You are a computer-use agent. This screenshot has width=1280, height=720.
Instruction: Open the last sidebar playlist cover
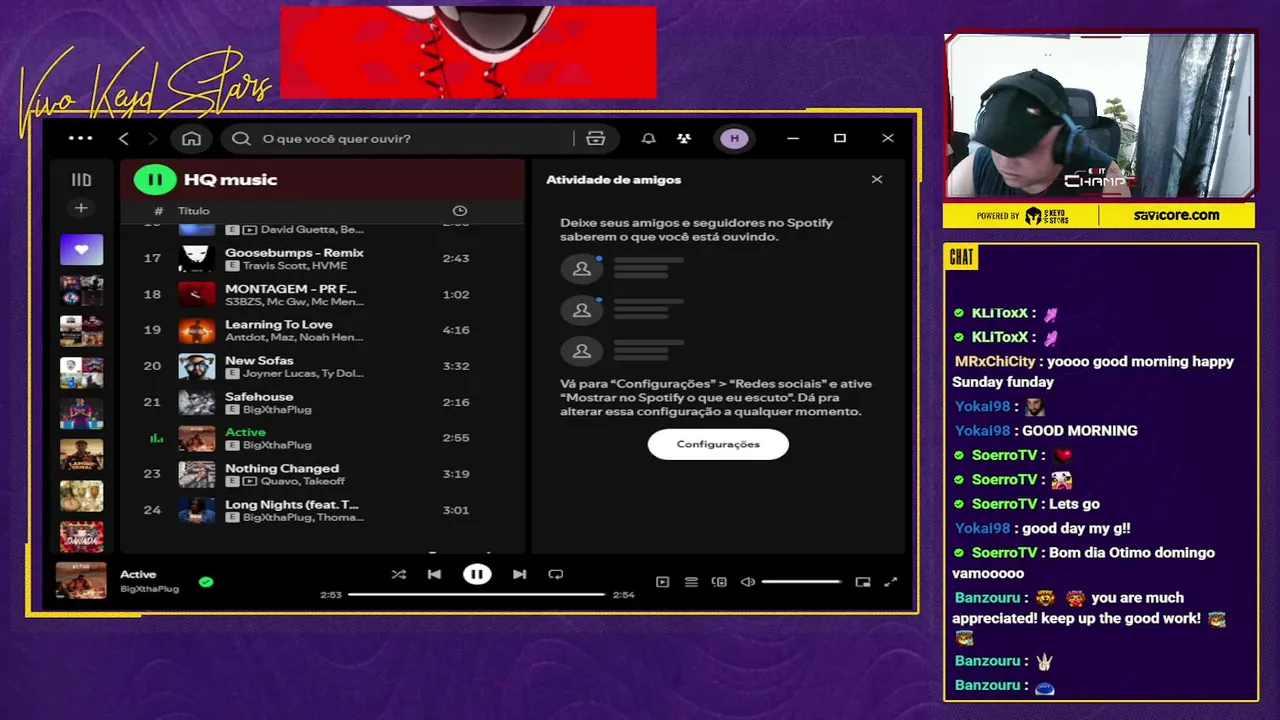point(81,536)
